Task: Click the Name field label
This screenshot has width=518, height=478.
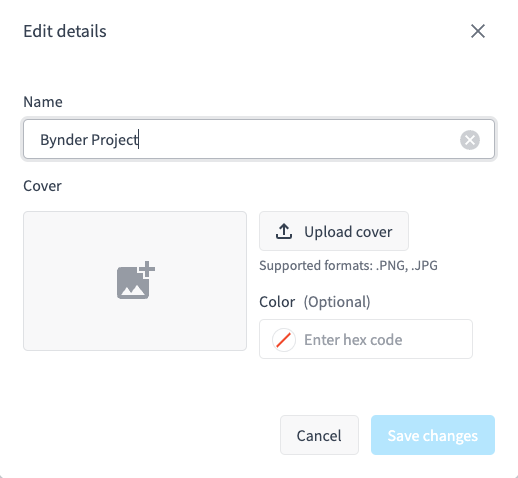Action: point(43,102)
